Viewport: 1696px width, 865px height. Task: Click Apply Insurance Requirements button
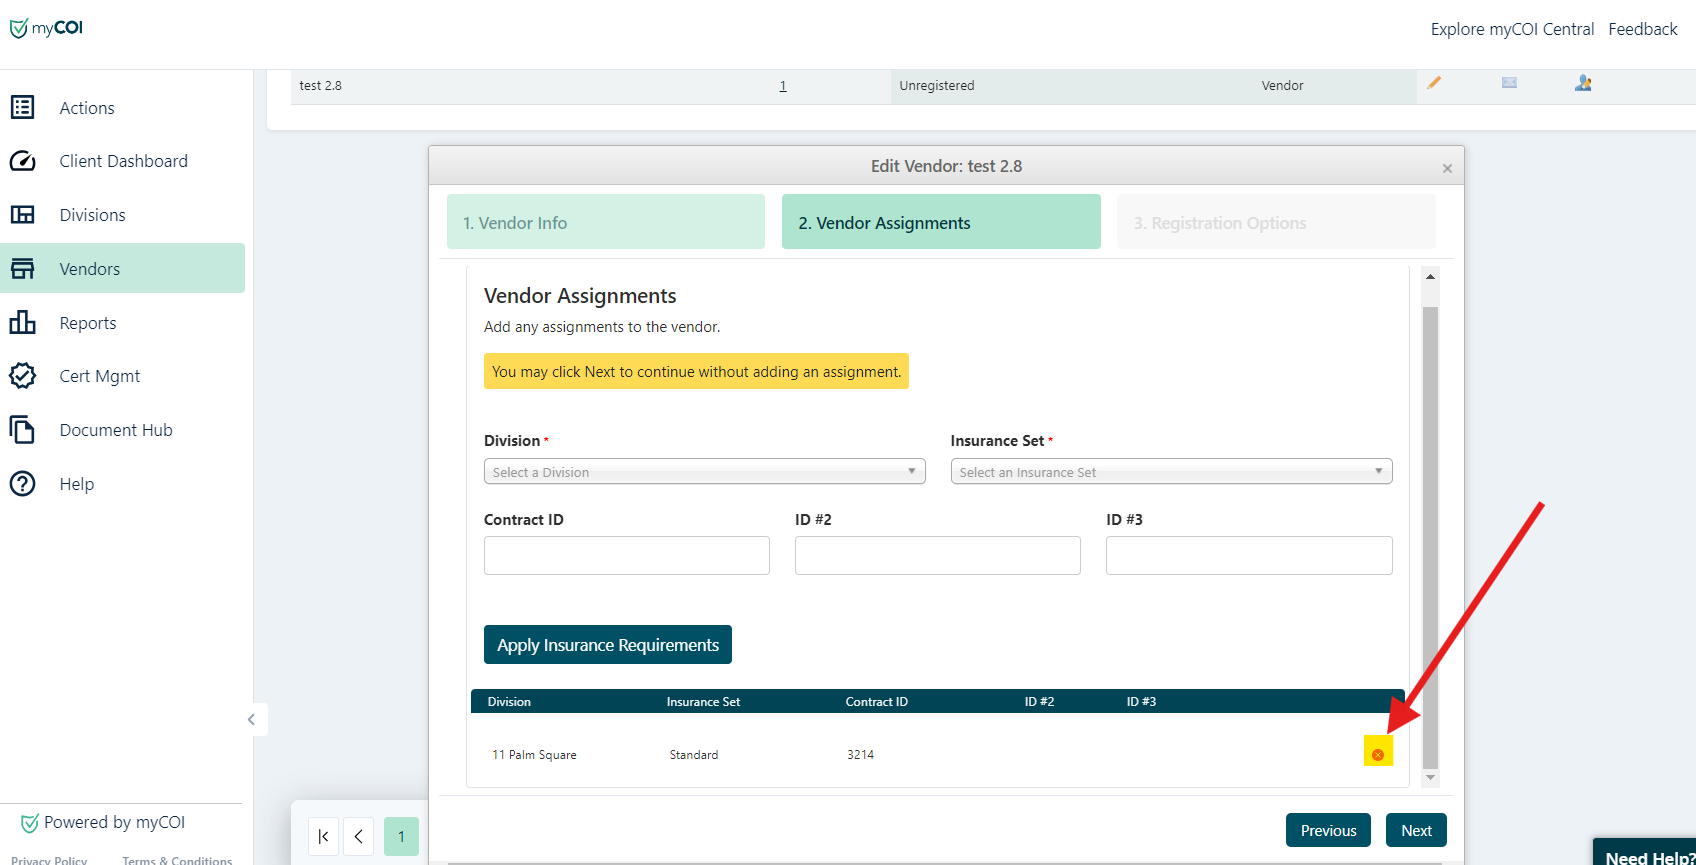(608, 645)
